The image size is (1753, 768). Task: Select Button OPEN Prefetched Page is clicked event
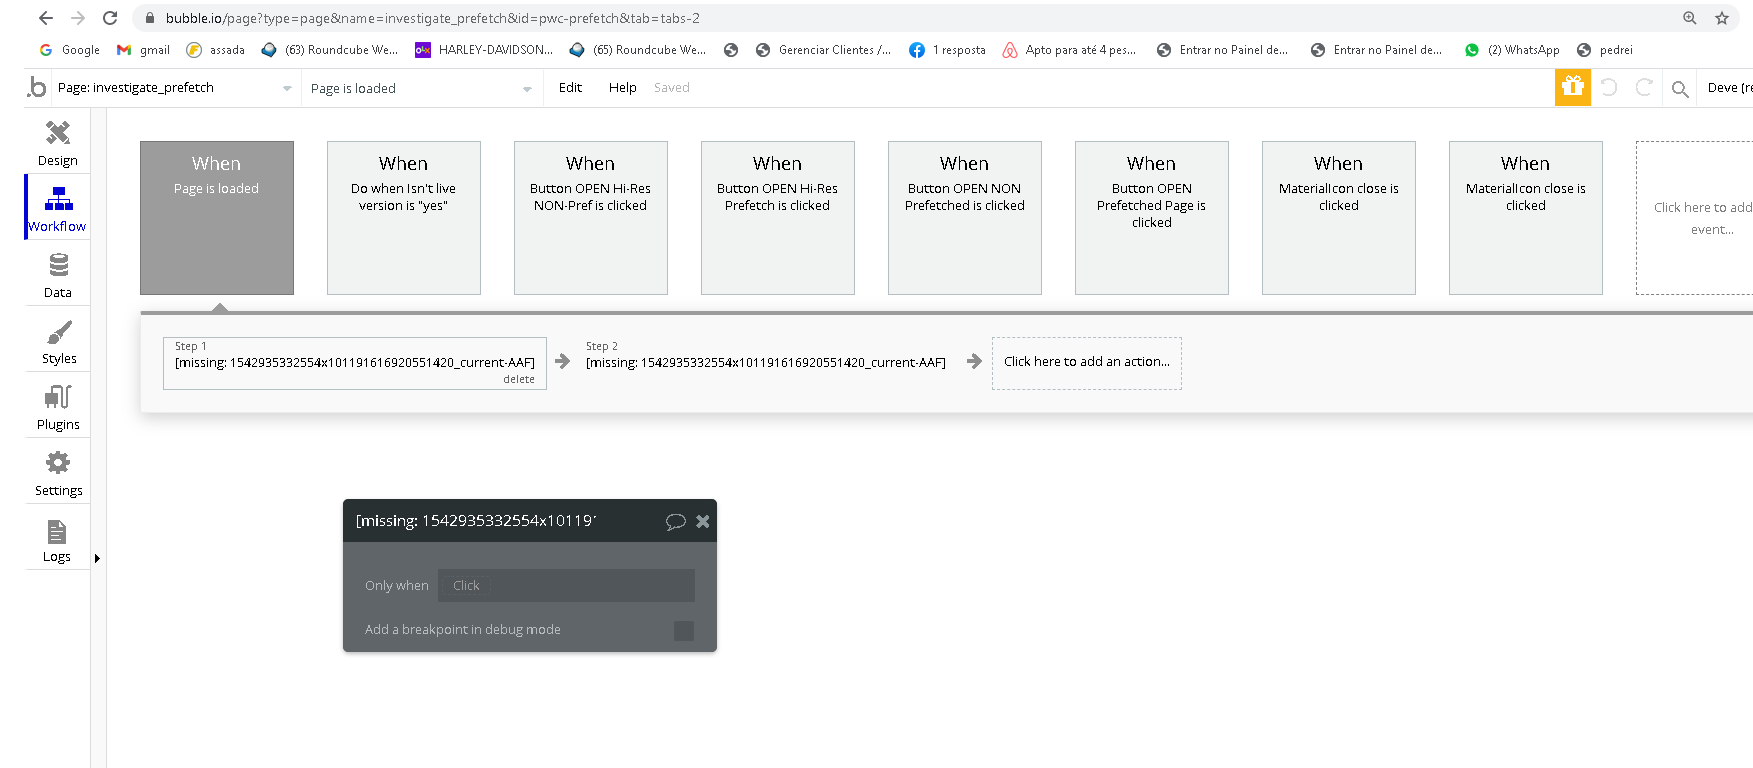(1152, 218)
